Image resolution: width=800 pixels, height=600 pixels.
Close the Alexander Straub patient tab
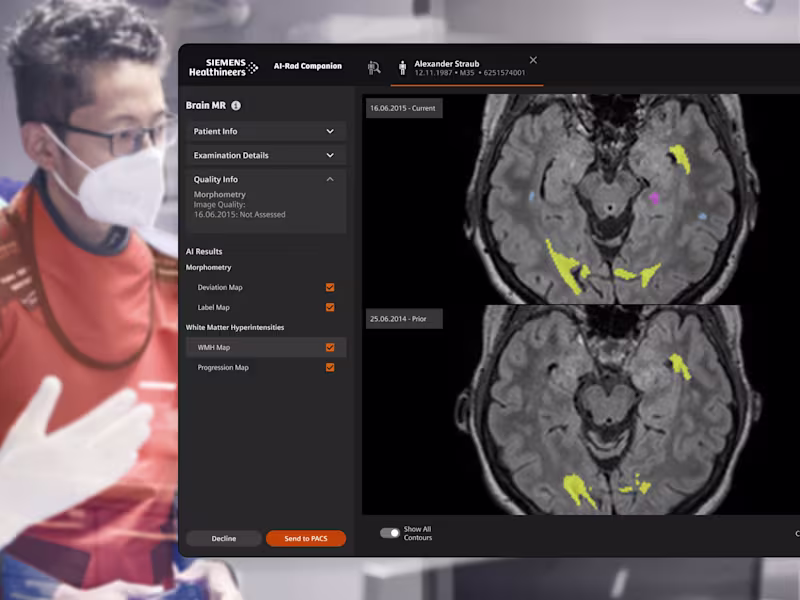pos(533,59)
